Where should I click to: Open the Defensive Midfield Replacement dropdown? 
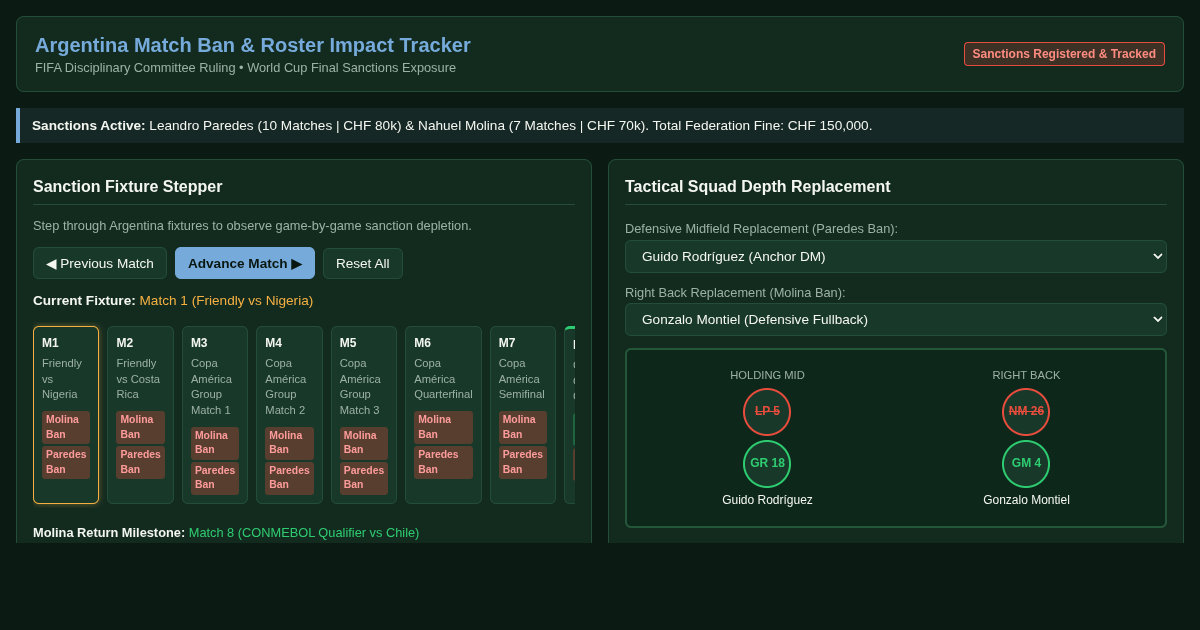pos(896,256)
